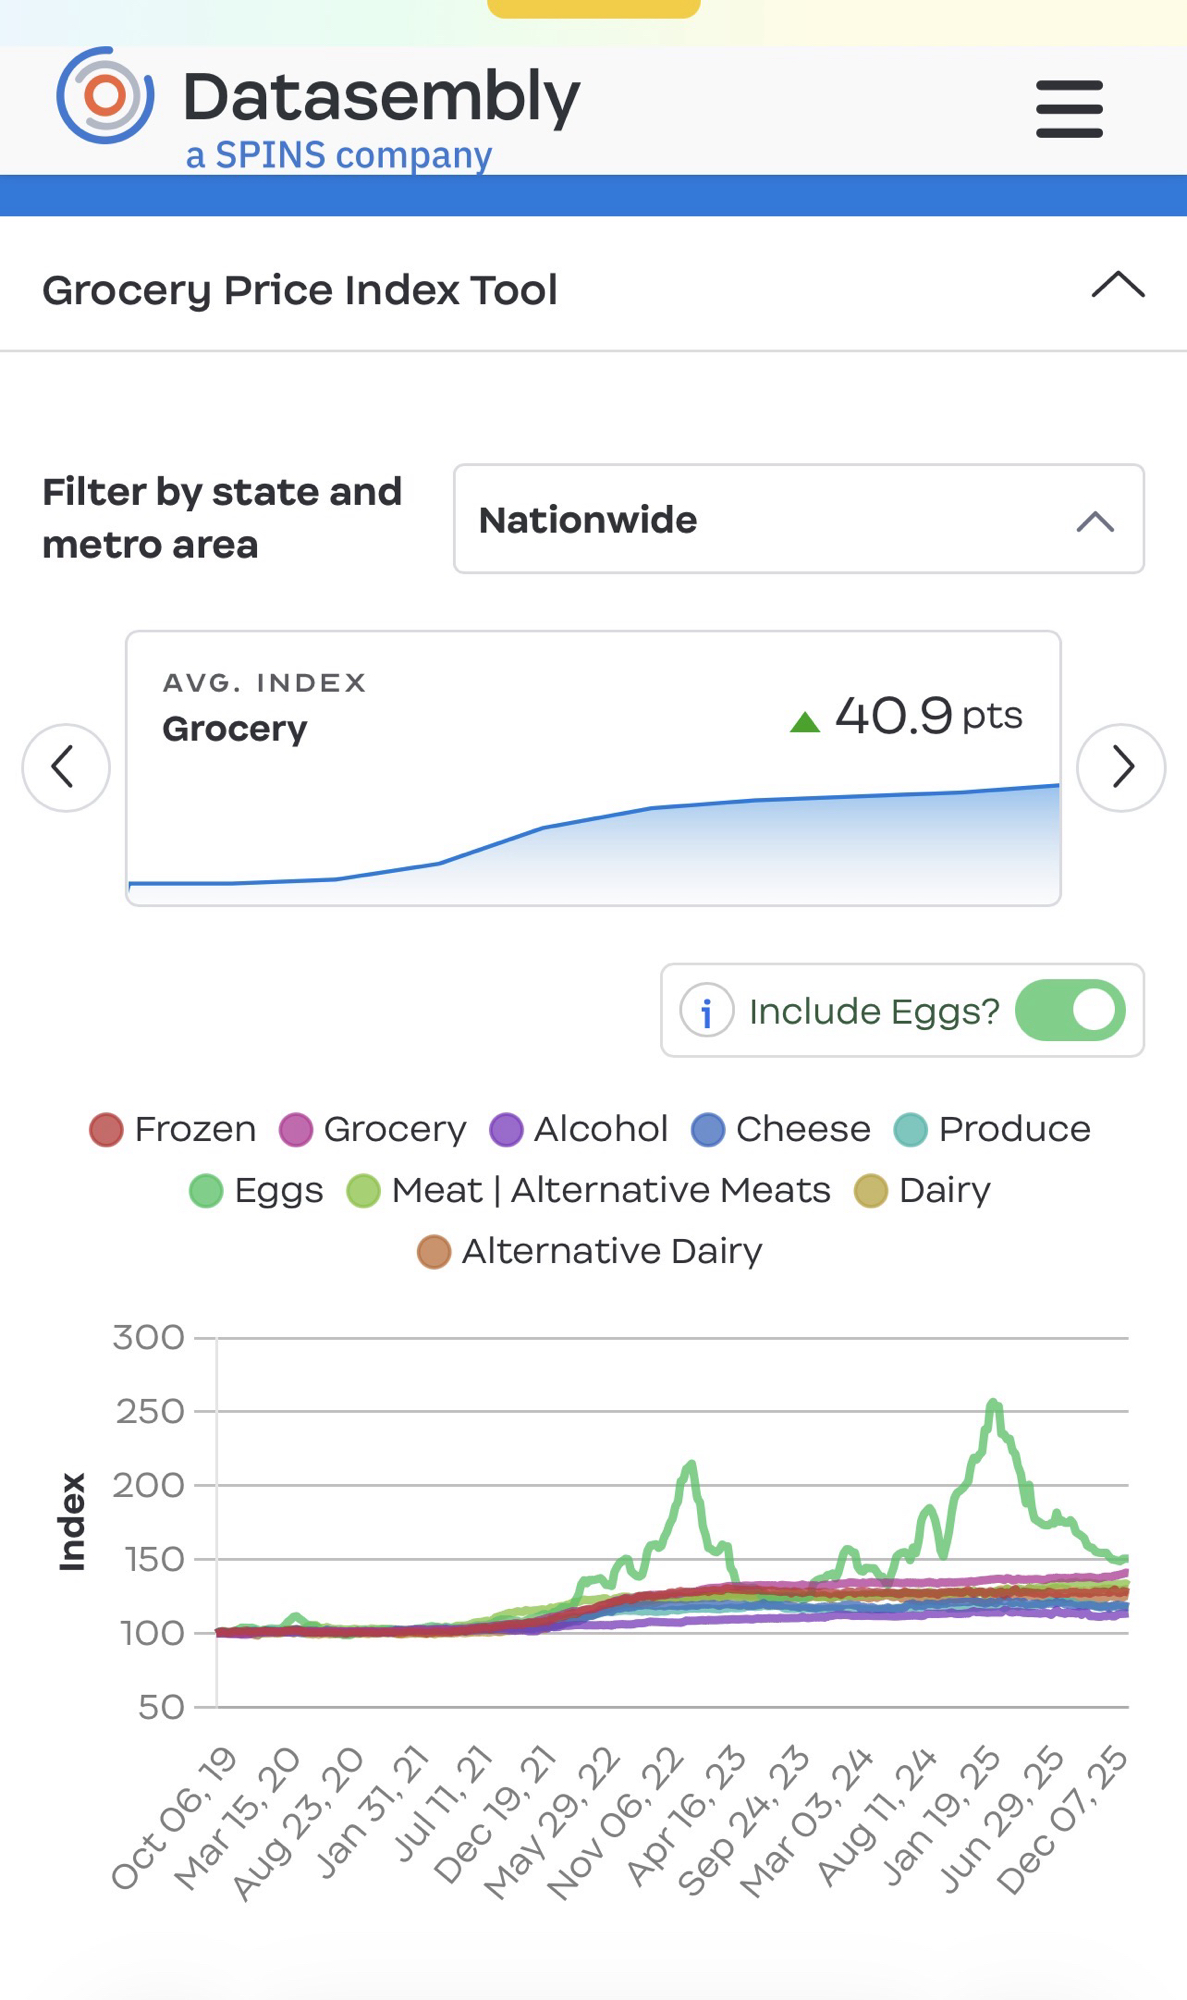Collapse the Grocery Price Index Tool section
Screen dimensions: 1187x2000
pos(1118,287)
